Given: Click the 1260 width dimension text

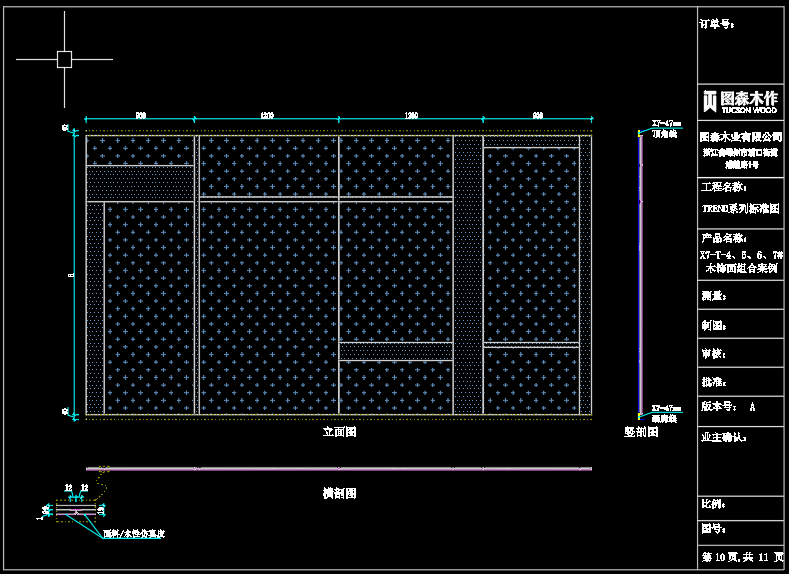Looking at the screenshot, I should pyautogui.click(x=410, y=116).
